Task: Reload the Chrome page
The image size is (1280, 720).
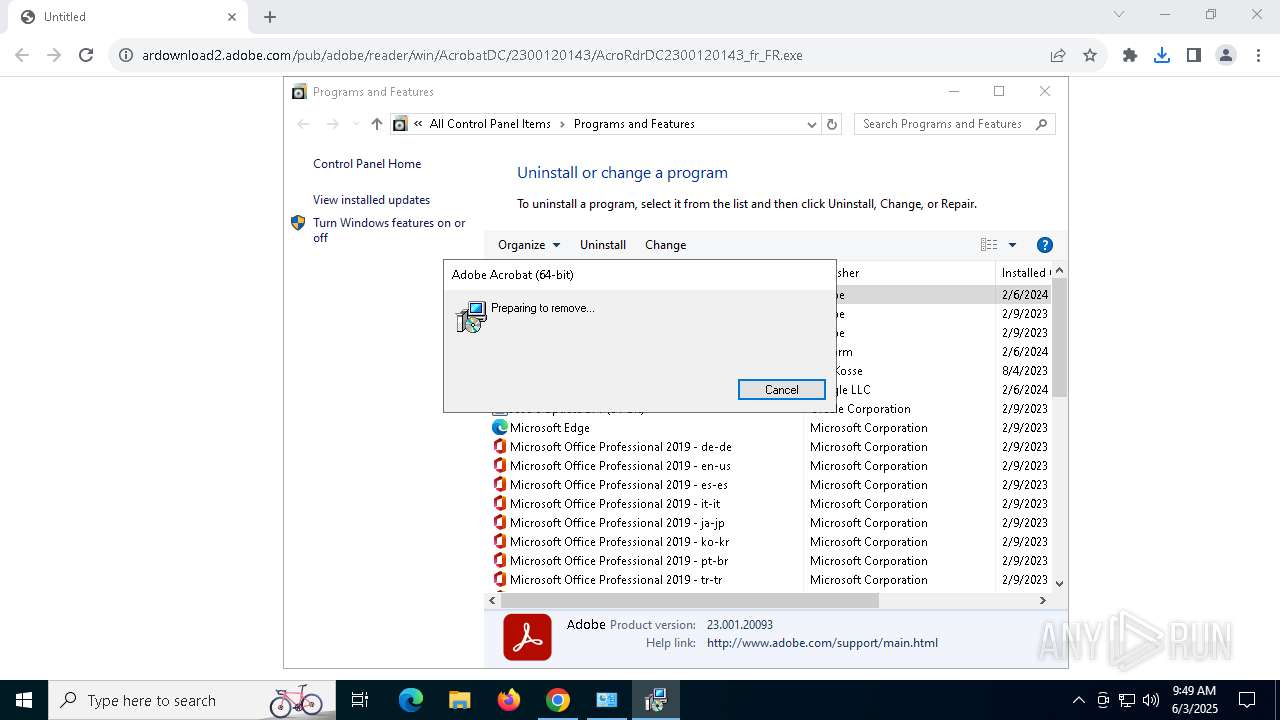Action: click(86, 55)
